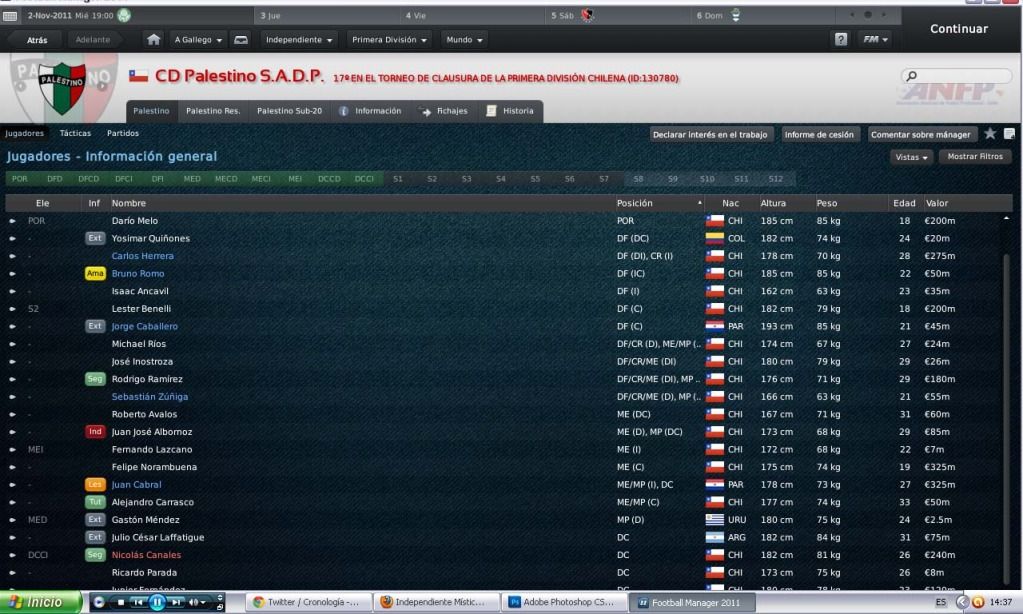Click the green club crest beside 19:00

point(123,15)
